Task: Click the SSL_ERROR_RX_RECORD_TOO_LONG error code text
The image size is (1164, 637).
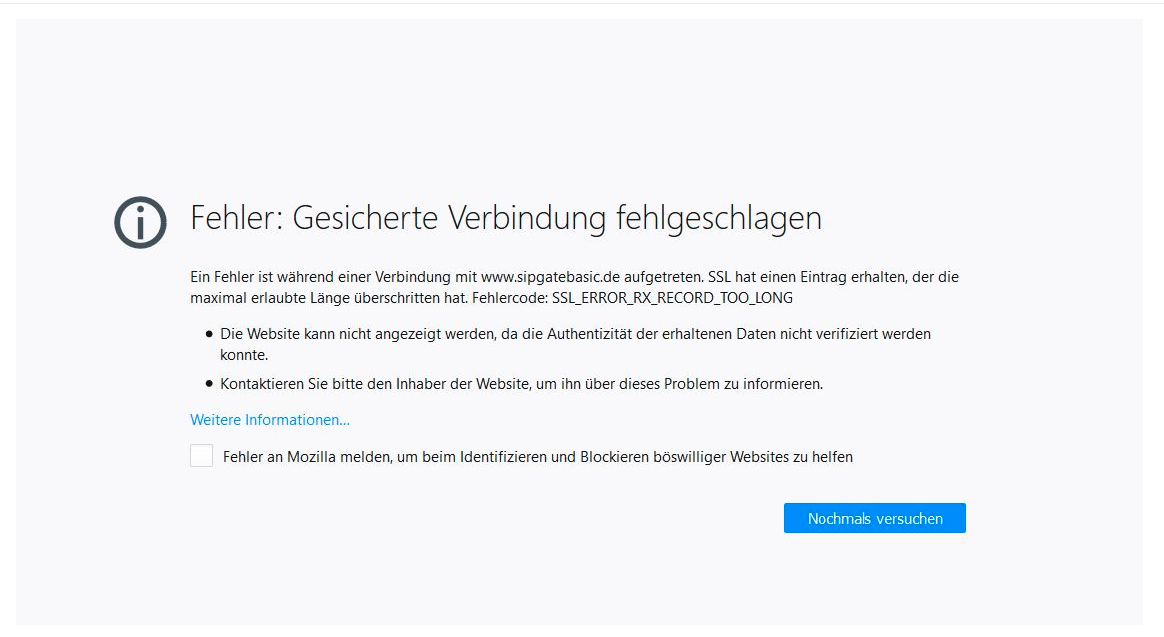Action: point(672,298)
